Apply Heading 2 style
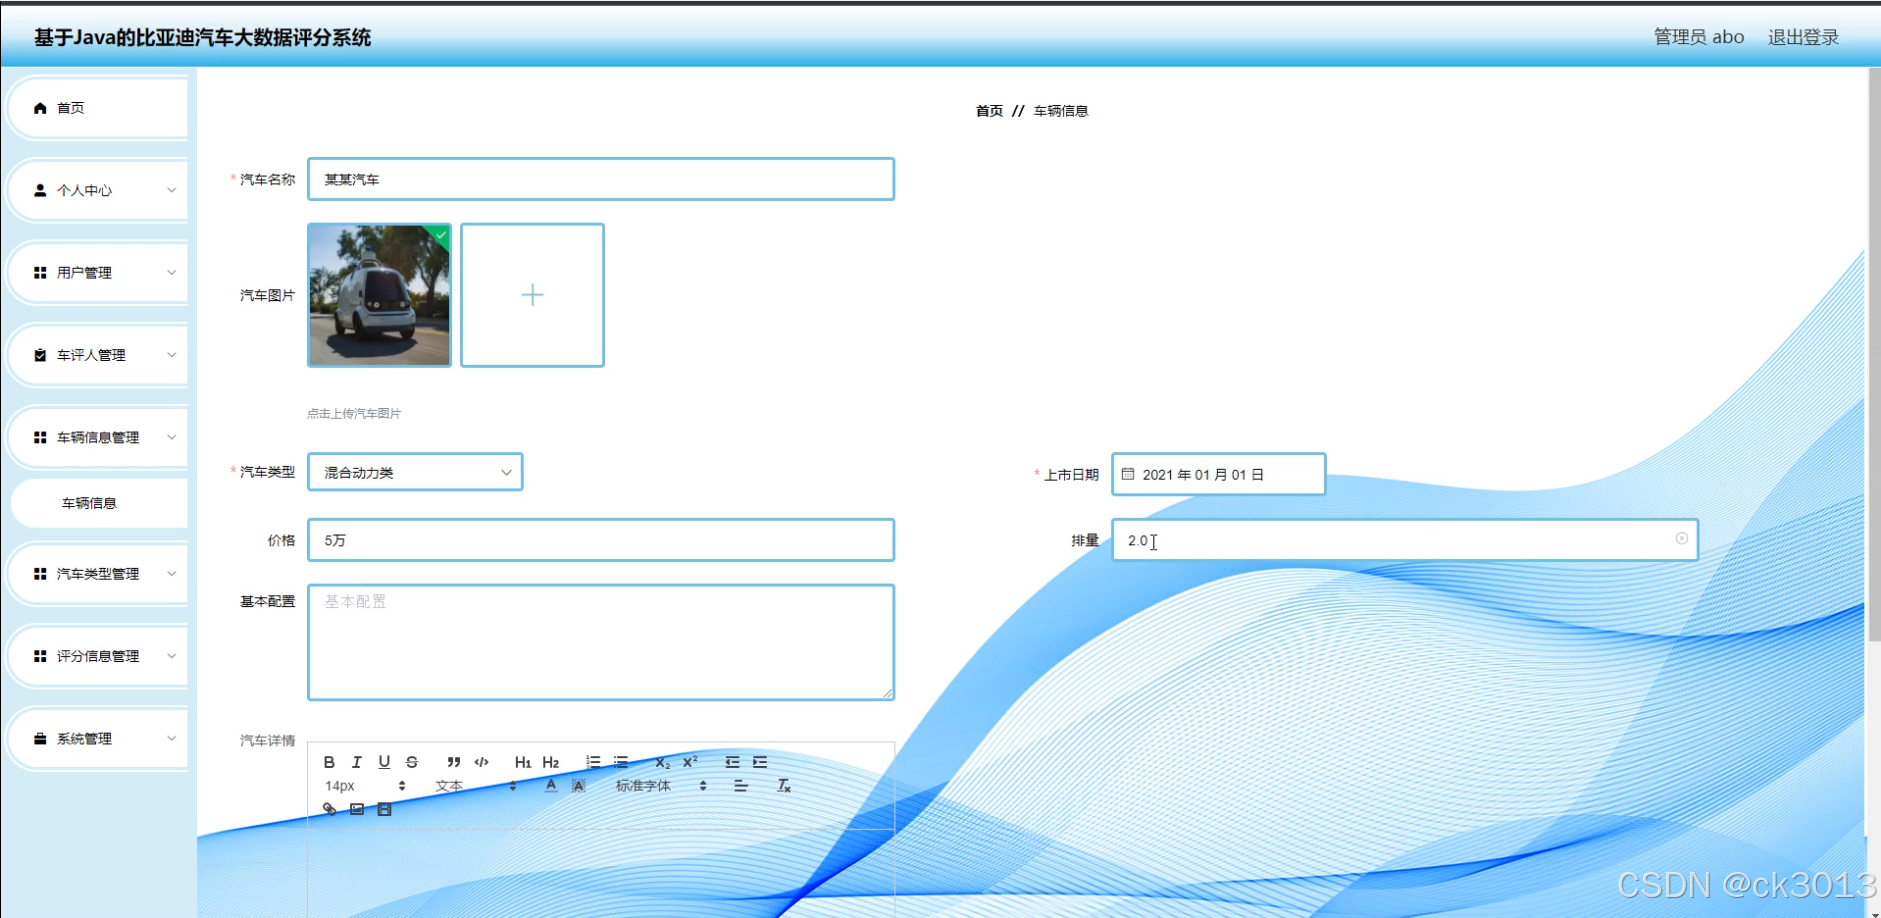Viewport: 1881px width, 918px height. (x=551, y=762)
